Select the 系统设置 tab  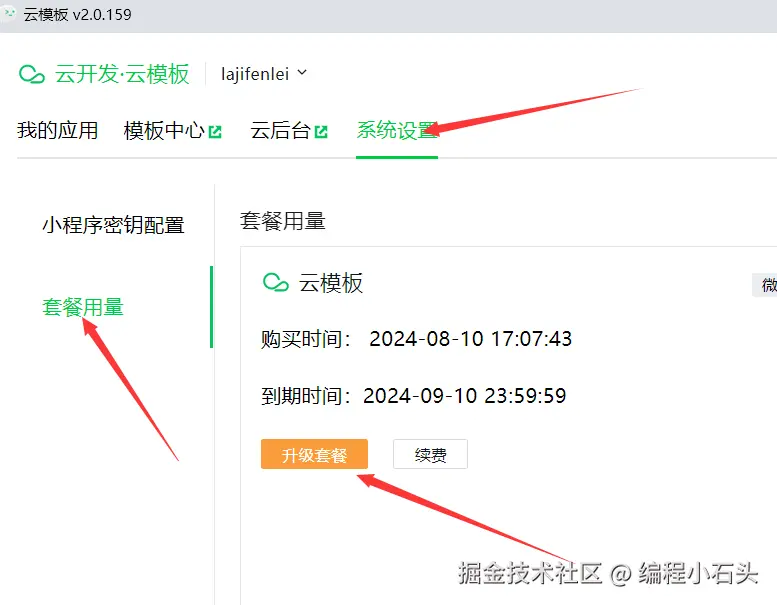tap(397, 130)
